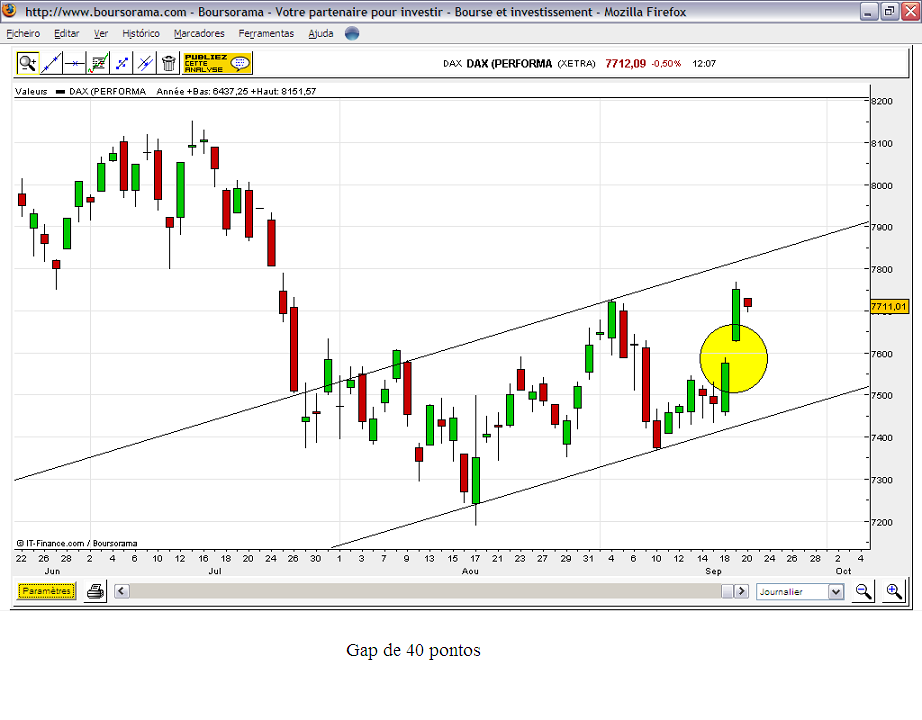
Task: Open the Journalier period dropdown
Action: point(800,592)
